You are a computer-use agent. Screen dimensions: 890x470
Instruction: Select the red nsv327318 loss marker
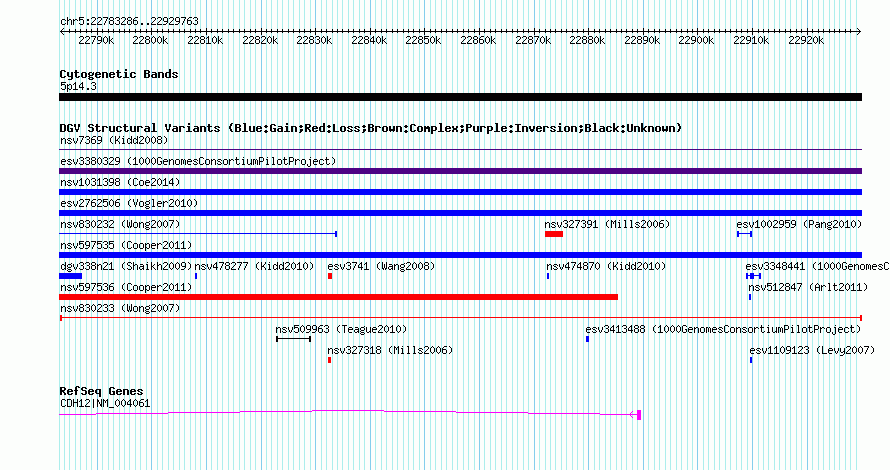click(329, 360)
